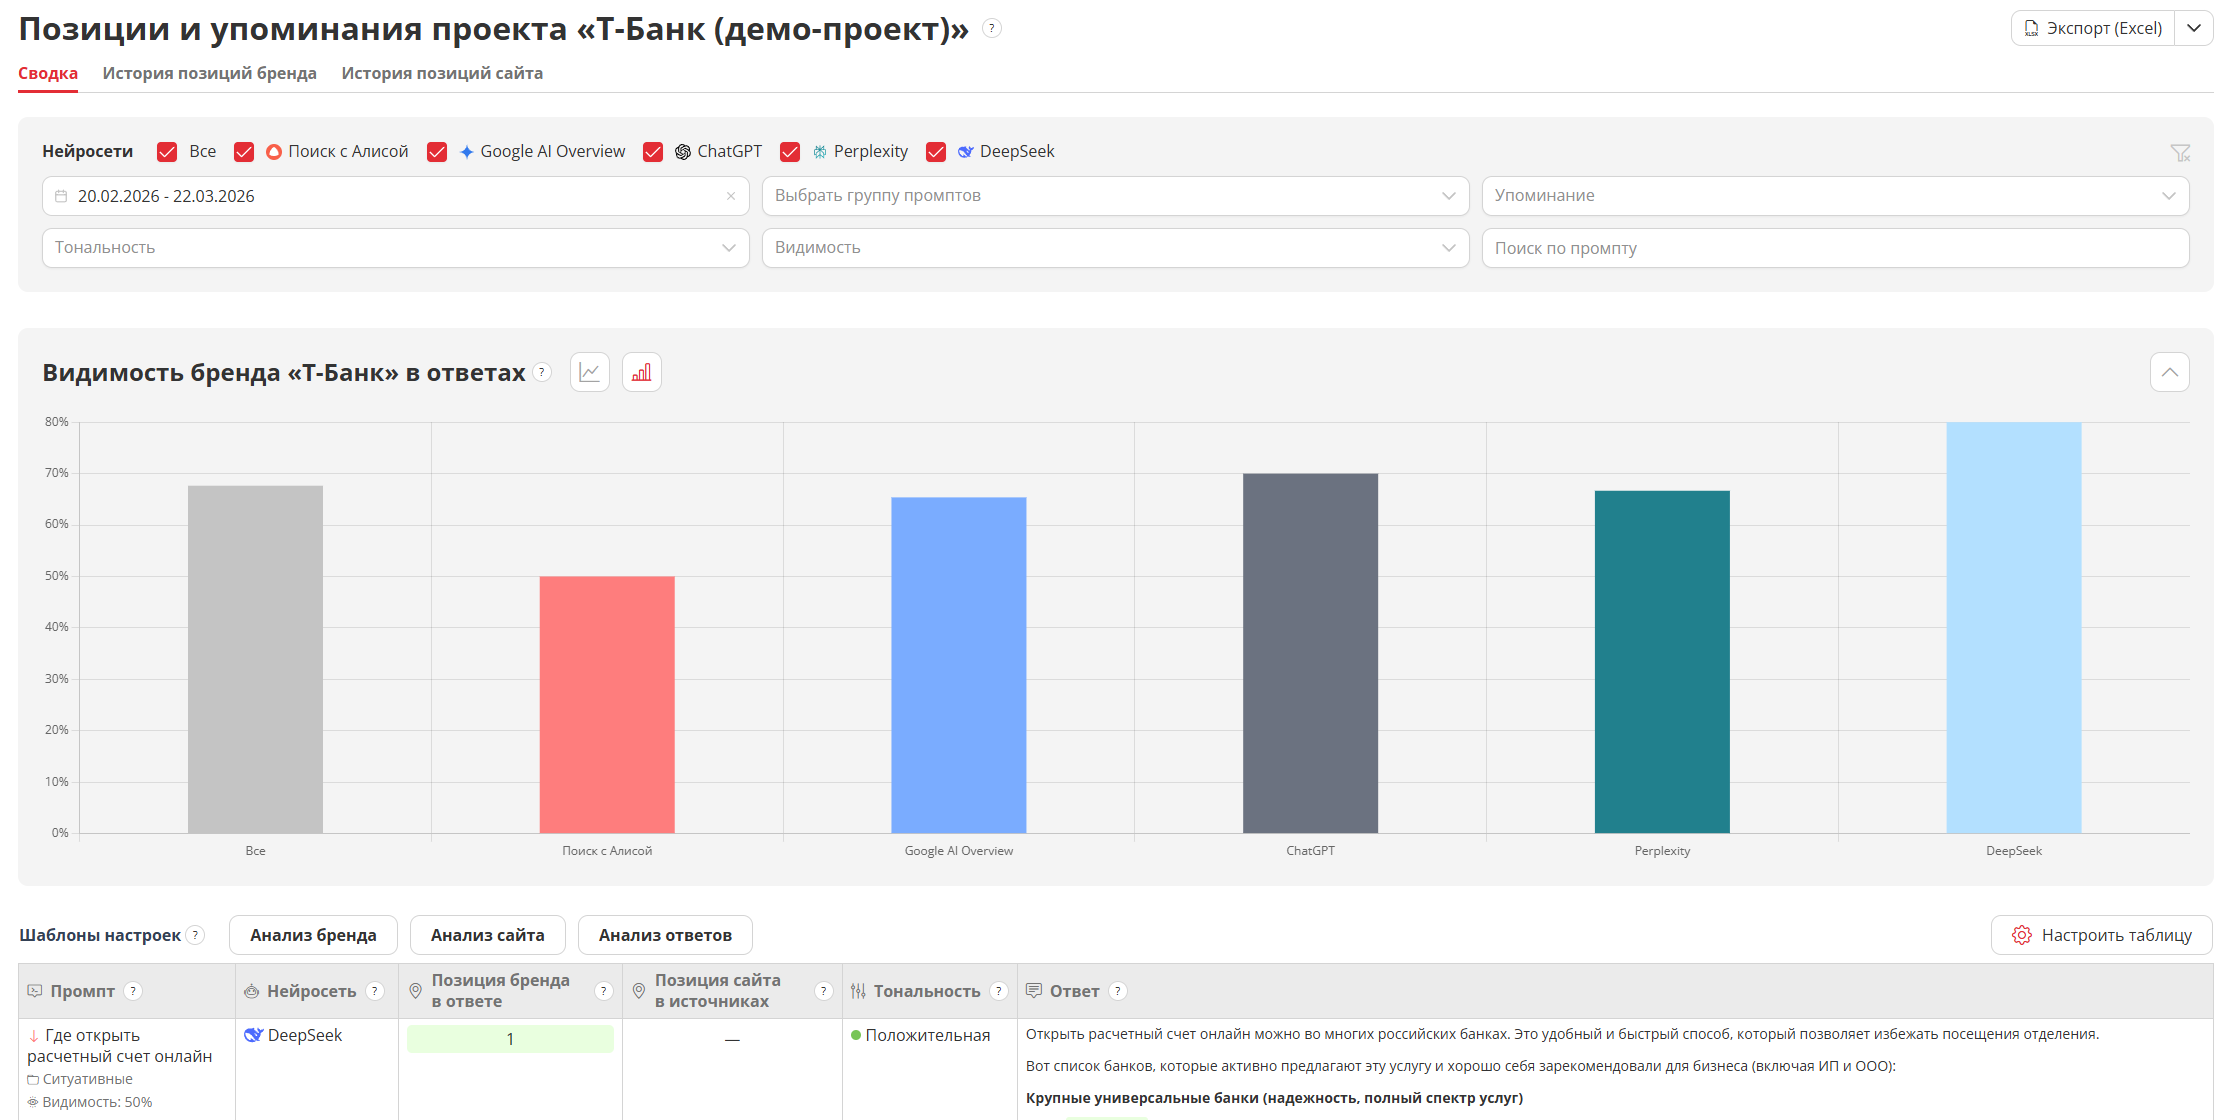The height and width of the screenshot is (1120, 2235).
Task: Open help tooltip next to page title
Action: (x=991, y=28)
